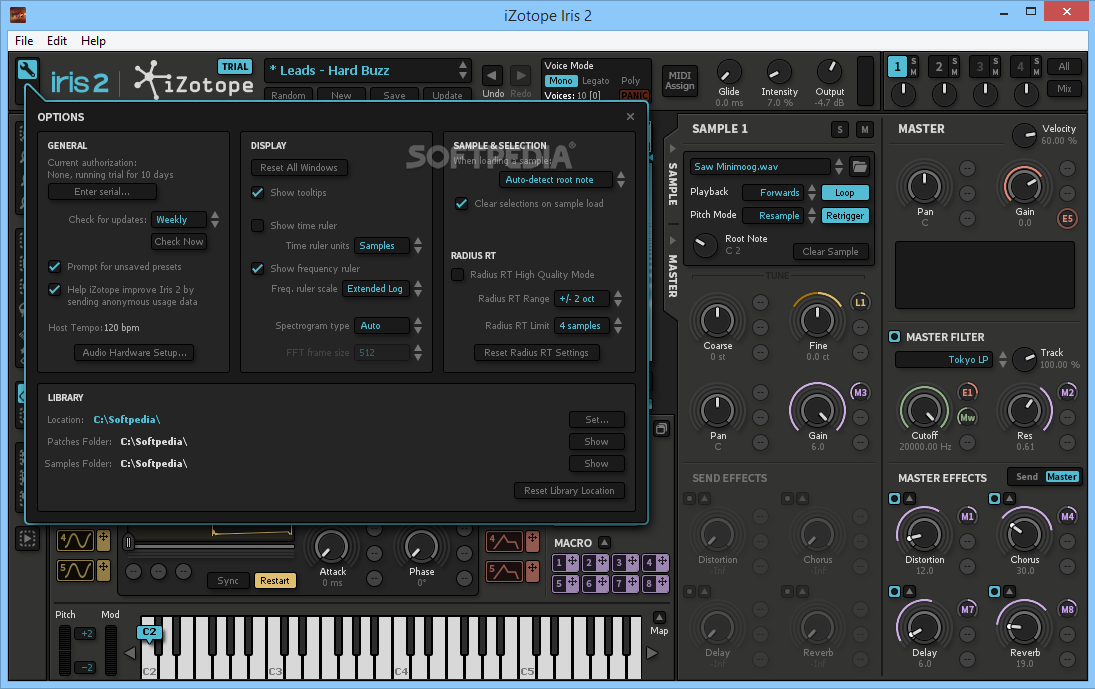Click macro 8 assign button
1095x689 pixels.
(656, 583)
